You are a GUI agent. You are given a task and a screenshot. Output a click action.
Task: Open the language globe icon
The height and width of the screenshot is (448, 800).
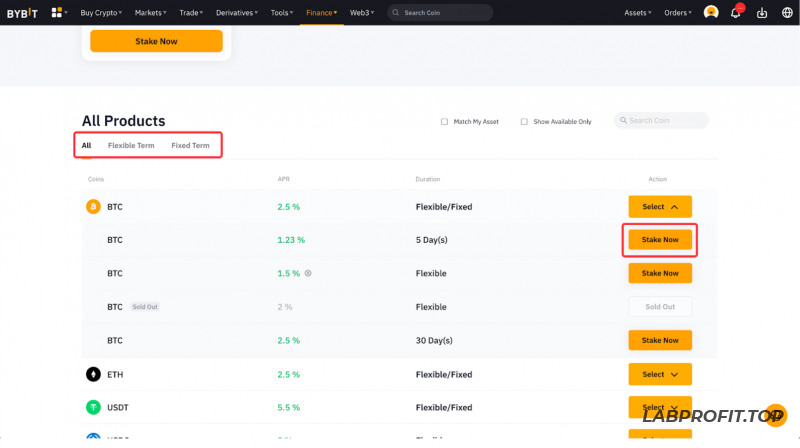click(x=787, y=13)
